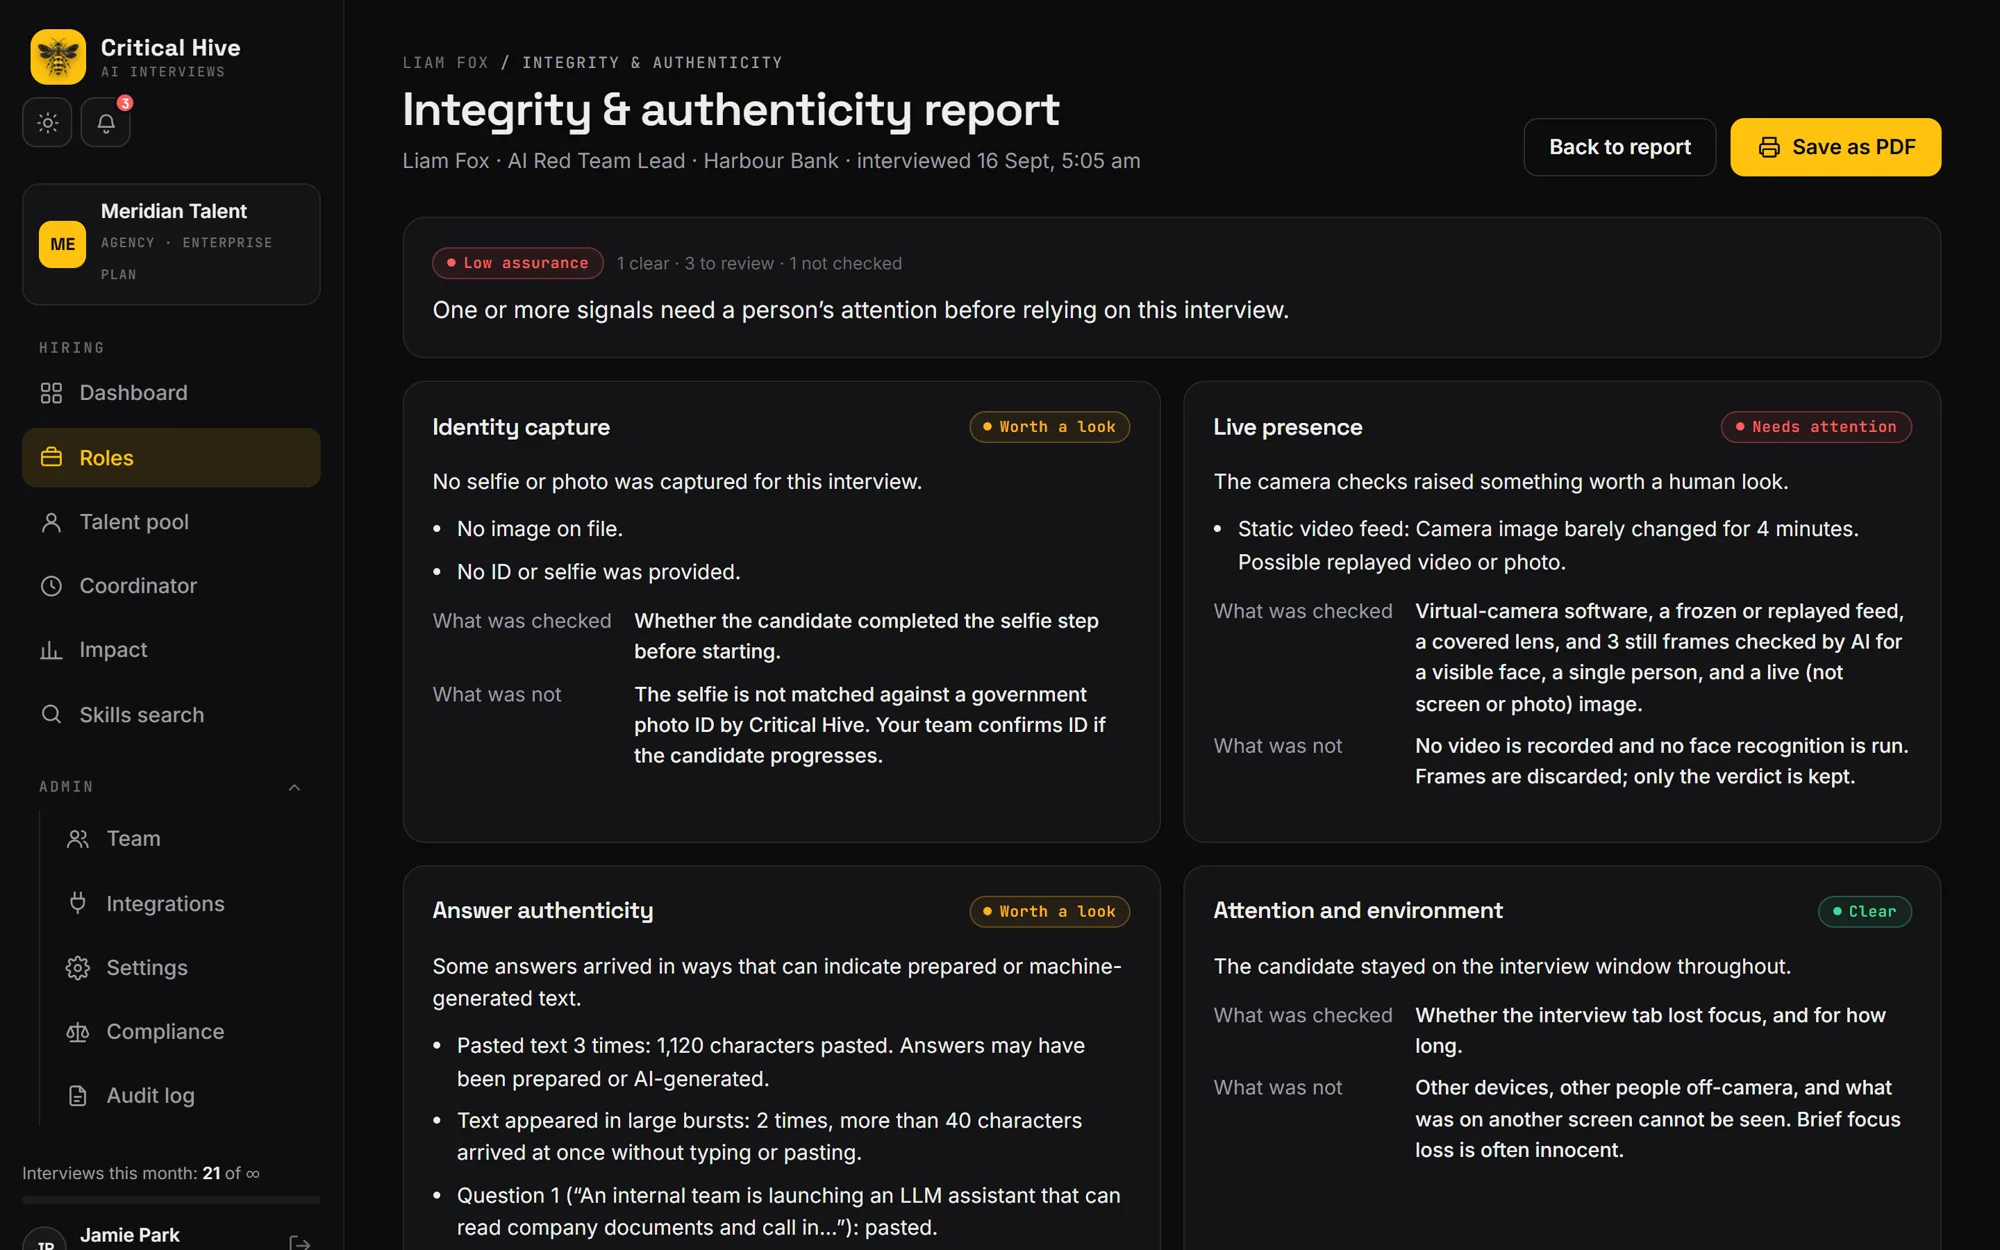
Task: Click Back to report button
Action: point(1620,147)
